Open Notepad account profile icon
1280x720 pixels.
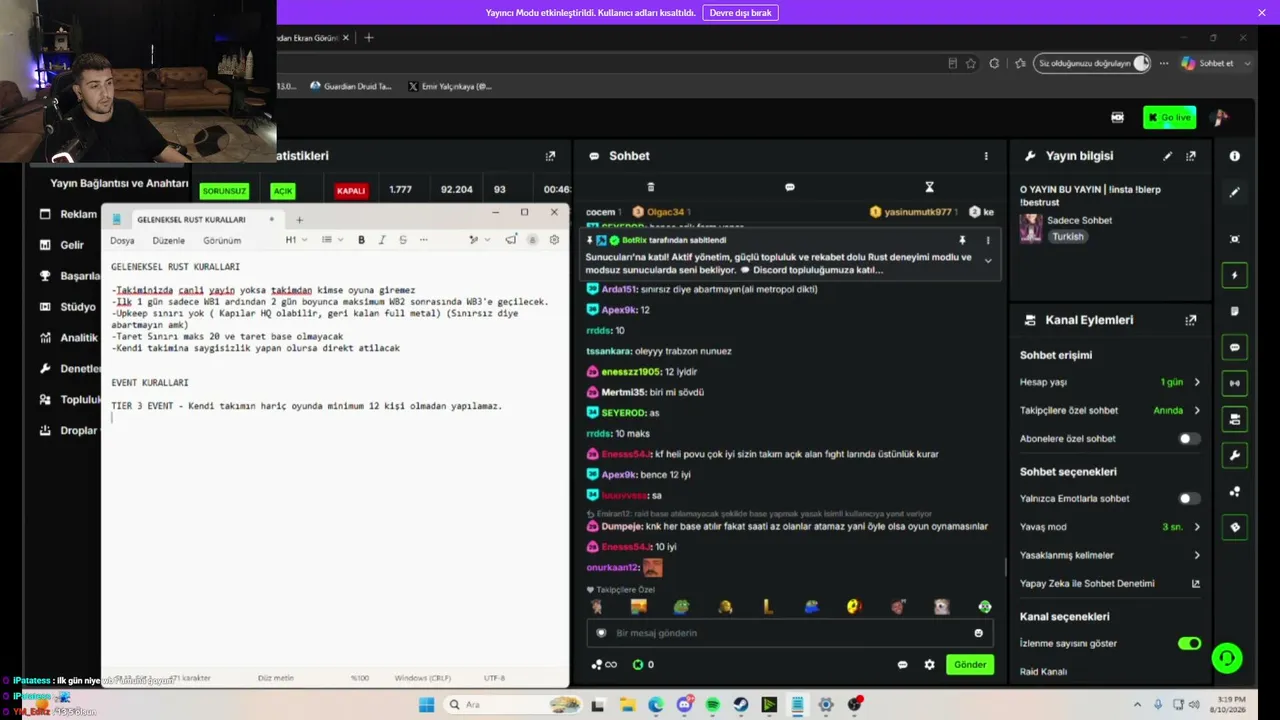point(532,240)
